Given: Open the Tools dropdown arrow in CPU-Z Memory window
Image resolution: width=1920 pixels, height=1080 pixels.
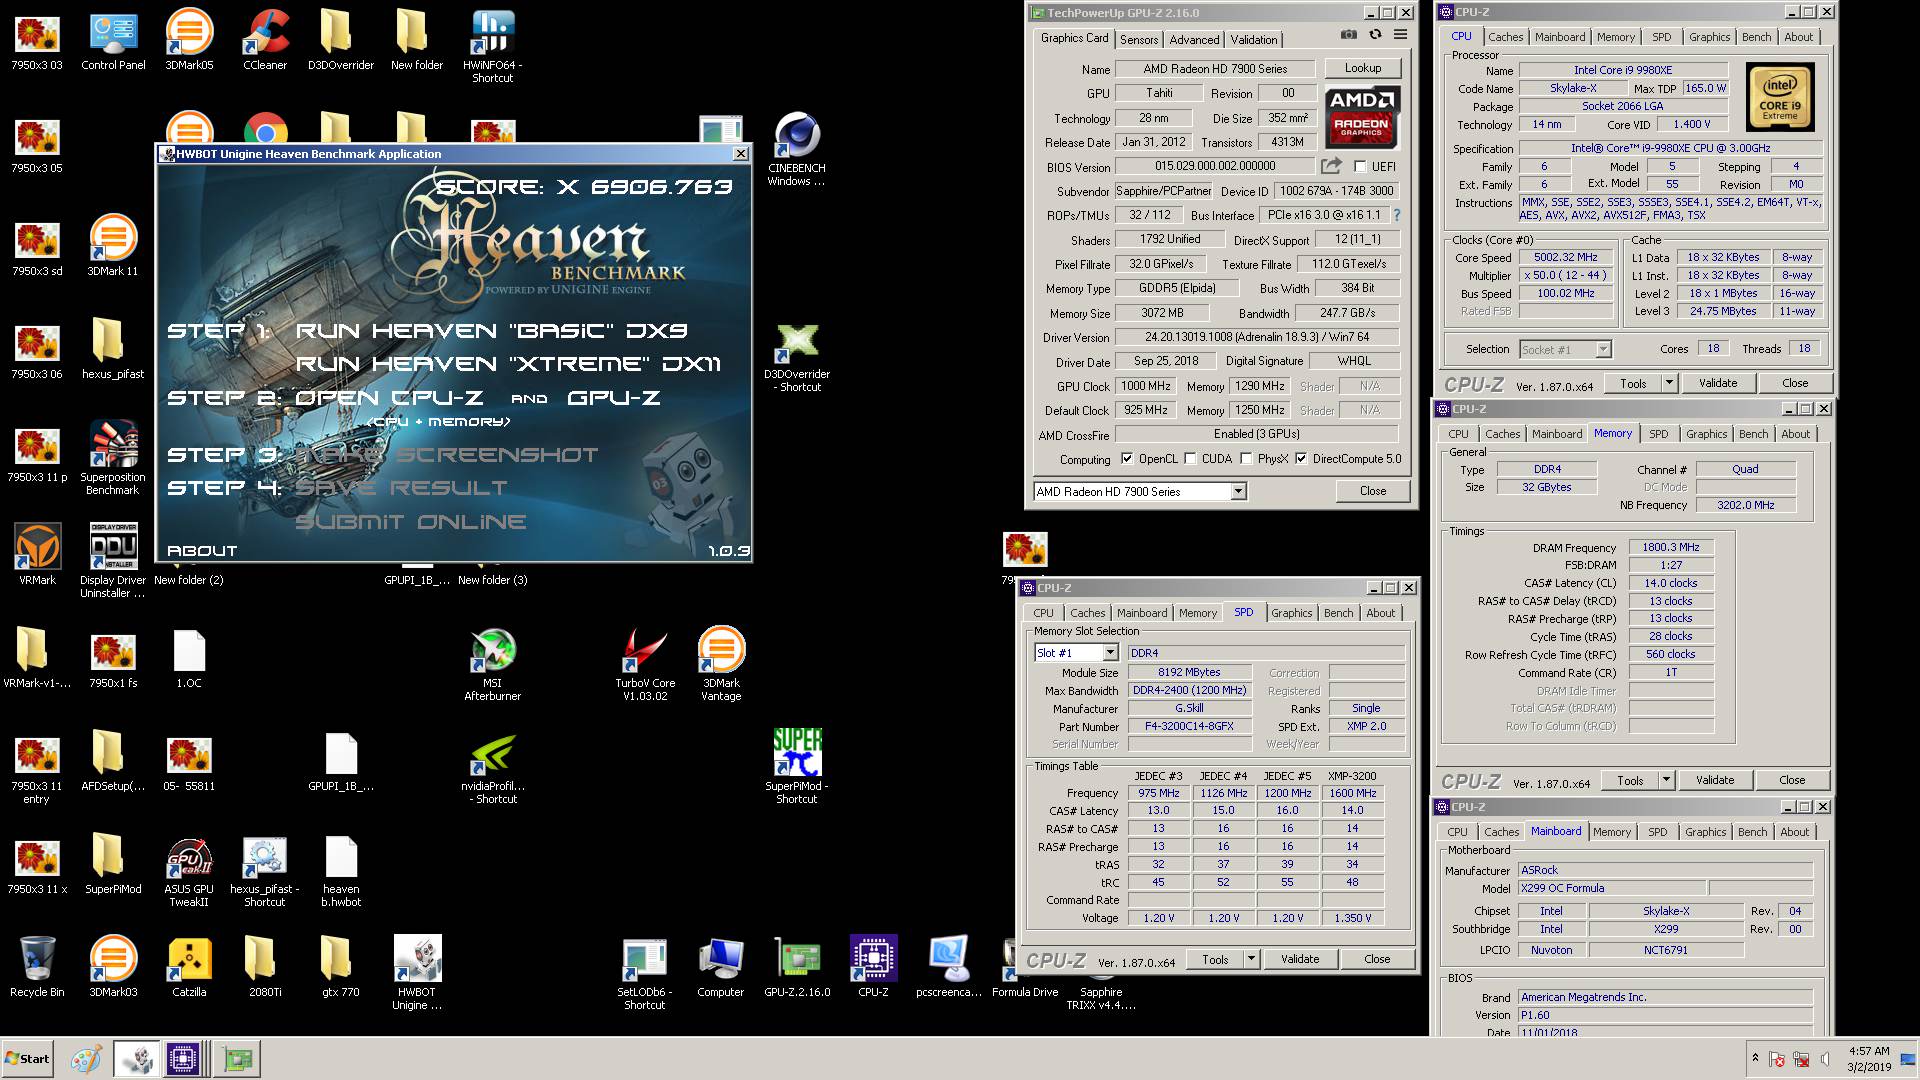Looking at the screenshot, I should point(1665,780).
